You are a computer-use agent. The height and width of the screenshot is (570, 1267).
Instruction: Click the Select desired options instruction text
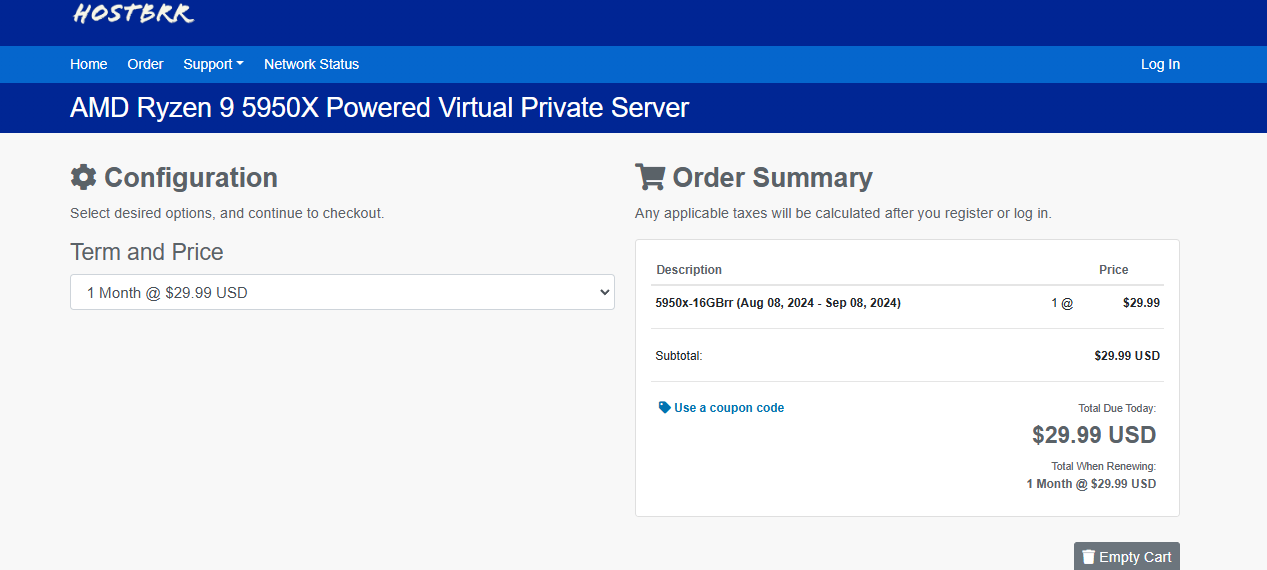[x=227, y=213]
